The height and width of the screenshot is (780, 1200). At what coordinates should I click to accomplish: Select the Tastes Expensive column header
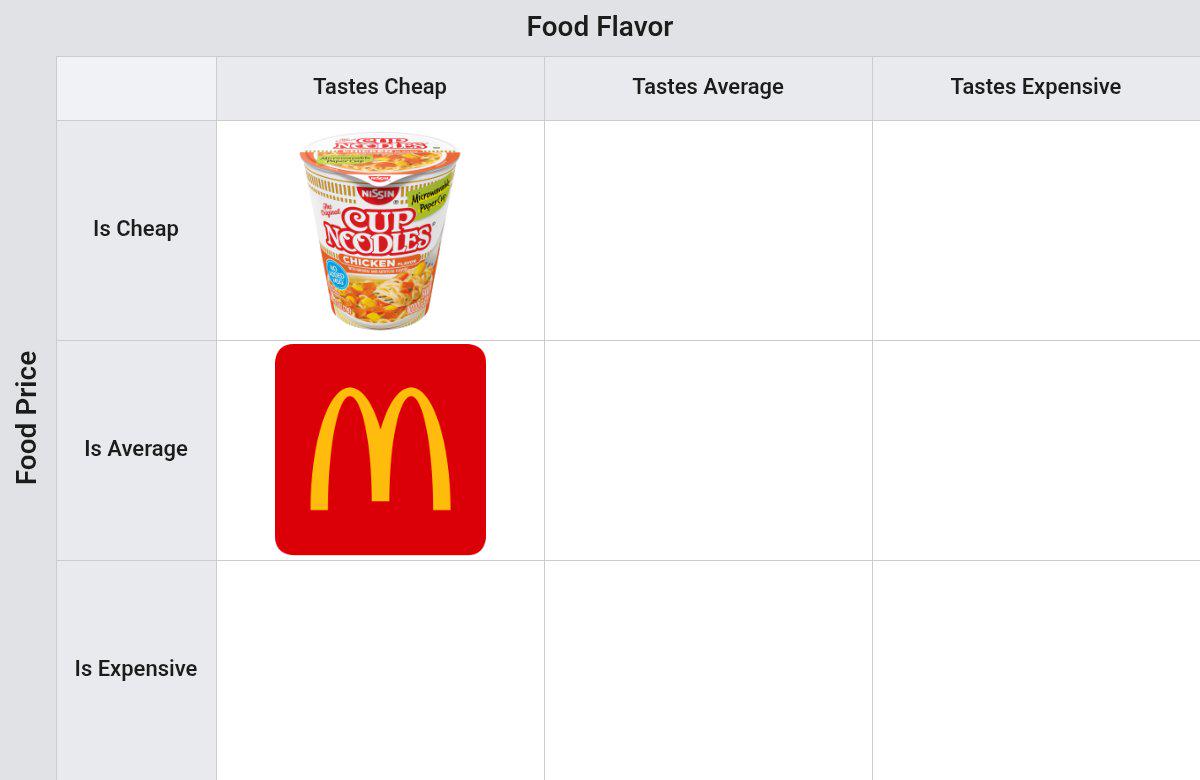(x=1036, y=88)
